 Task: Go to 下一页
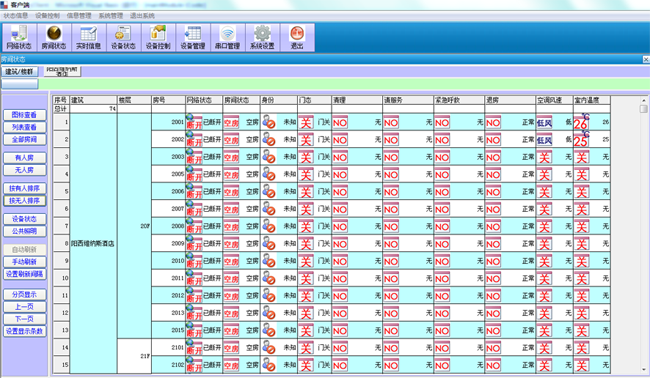[x=24, y=319]
